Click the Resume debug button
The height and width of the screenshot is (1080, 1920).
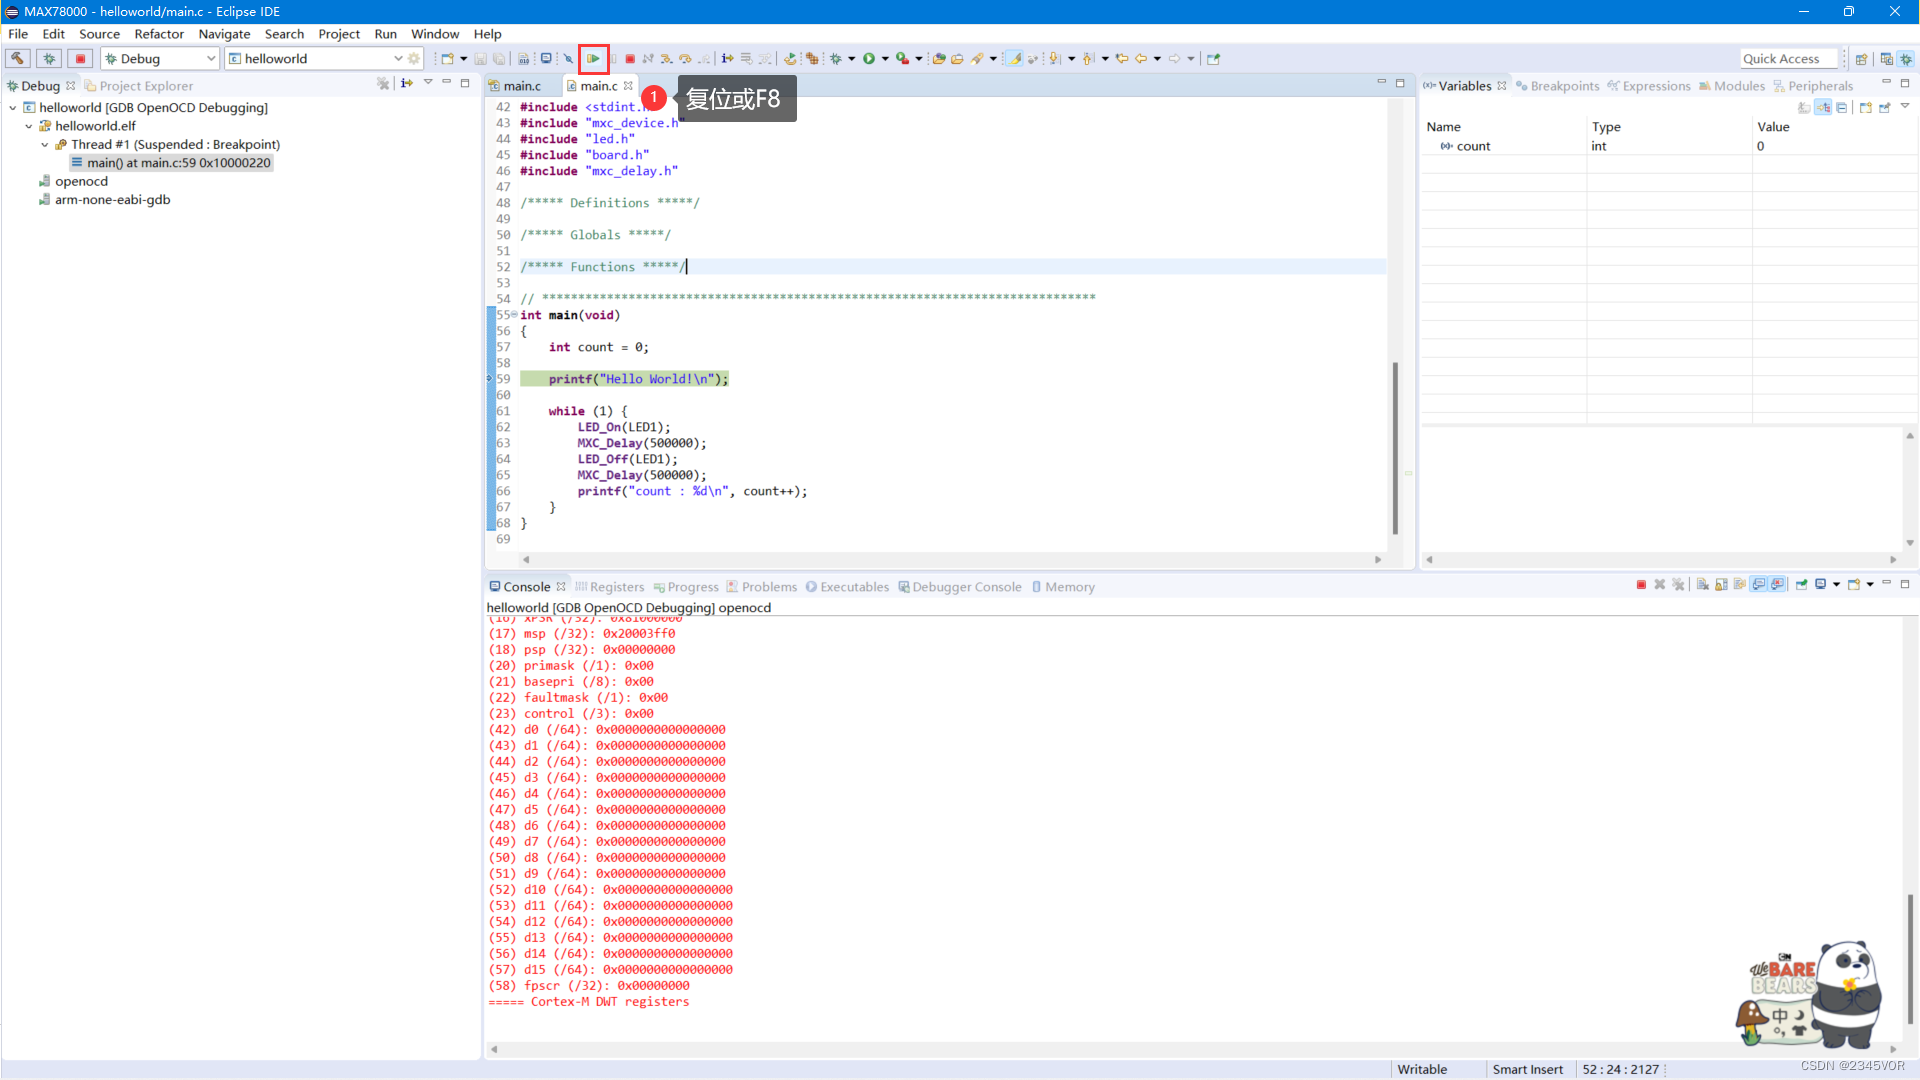(x=593, y=59)
